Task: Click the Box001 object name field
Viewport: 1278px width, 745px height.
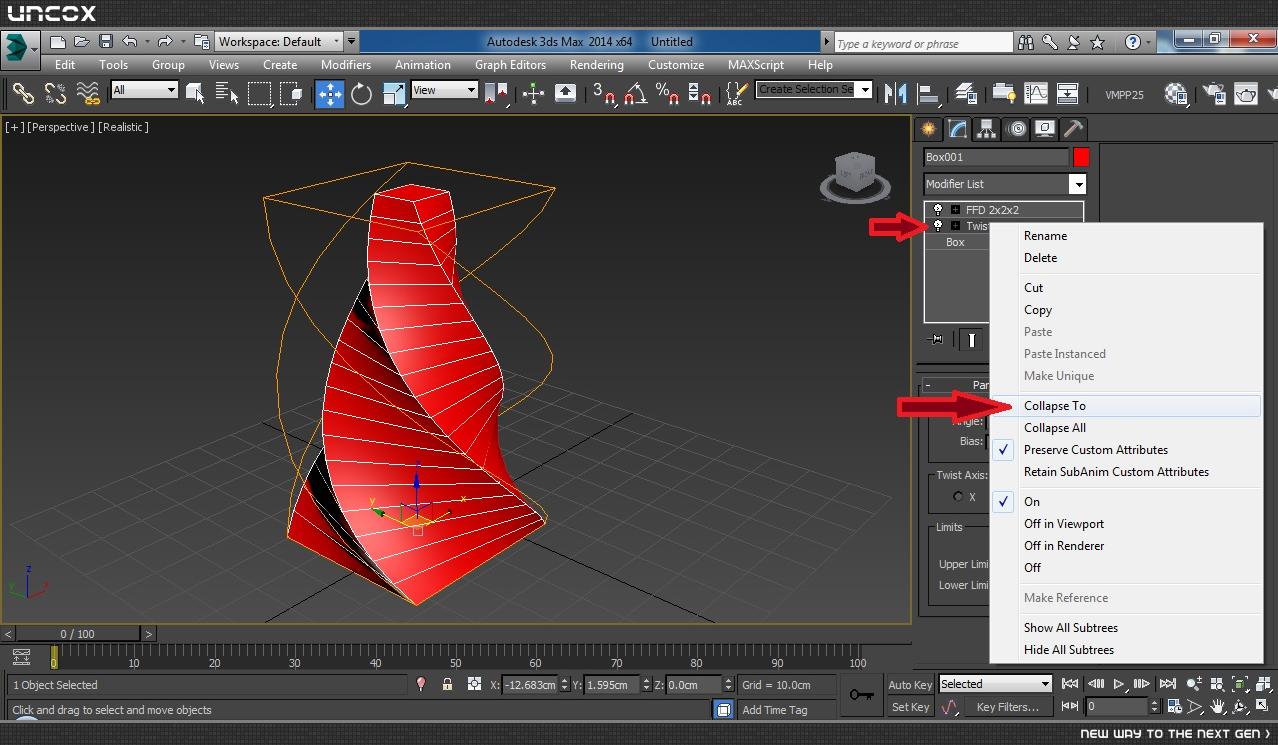Action: coord(996,157)
